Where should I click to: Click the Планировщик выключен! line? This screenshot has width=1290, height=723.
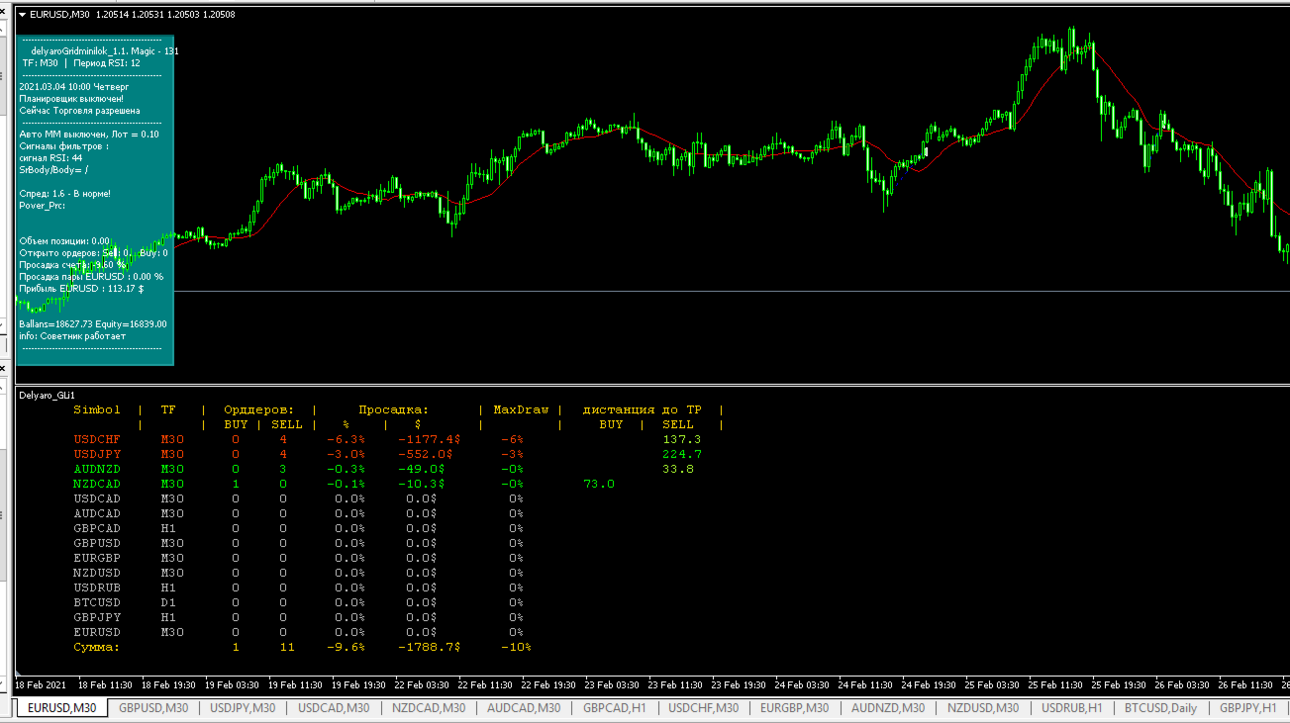(71, 99)
